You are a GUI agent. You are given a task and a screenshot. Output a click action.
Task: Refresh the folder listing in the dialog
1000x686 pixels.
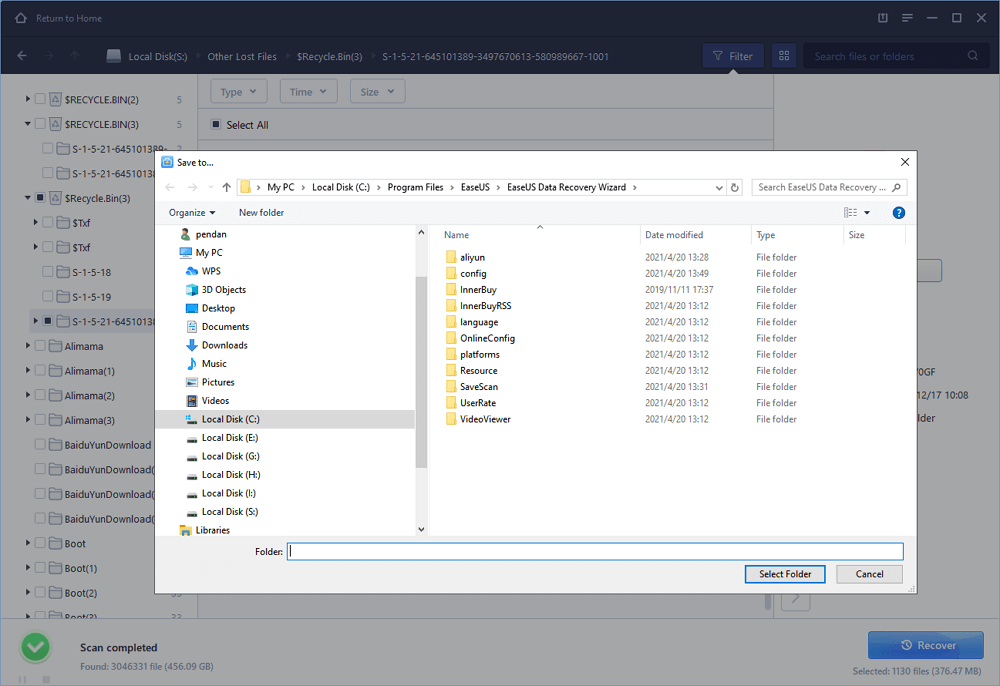pyautogui.click(x=735, y=187)
